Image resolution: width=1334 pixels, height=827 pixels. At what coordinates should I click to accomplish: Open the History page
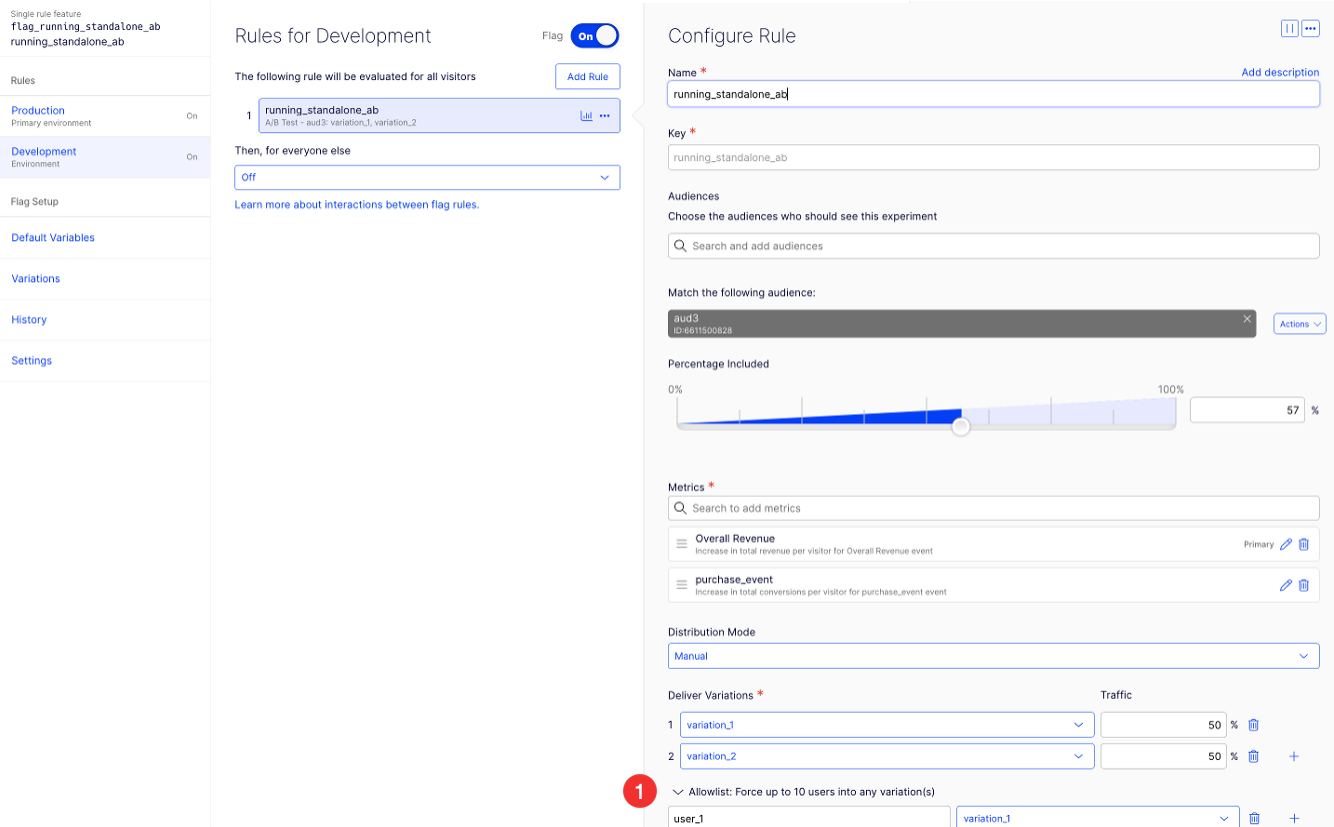point(29,320)
